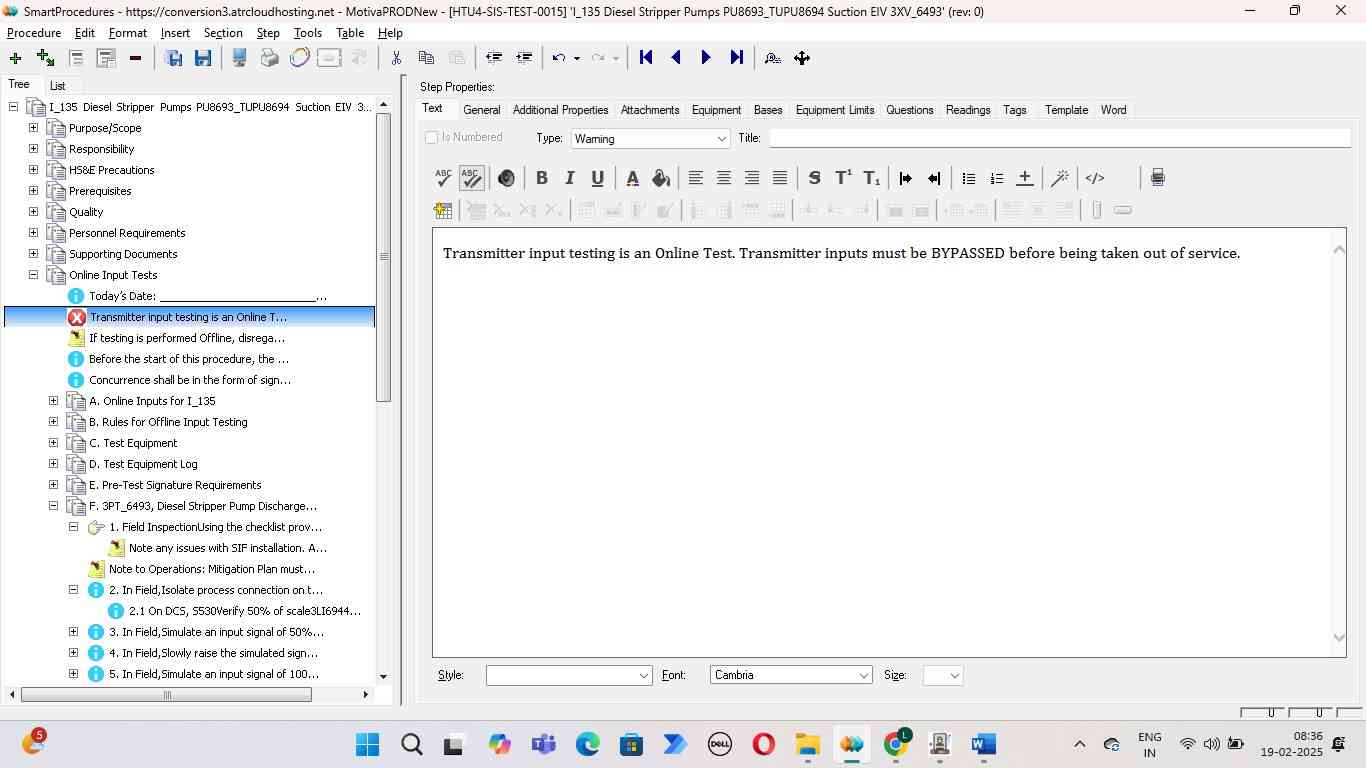Open the Tools menu
This screenshot has height=768, width=1366.
(x=308, y=33)
